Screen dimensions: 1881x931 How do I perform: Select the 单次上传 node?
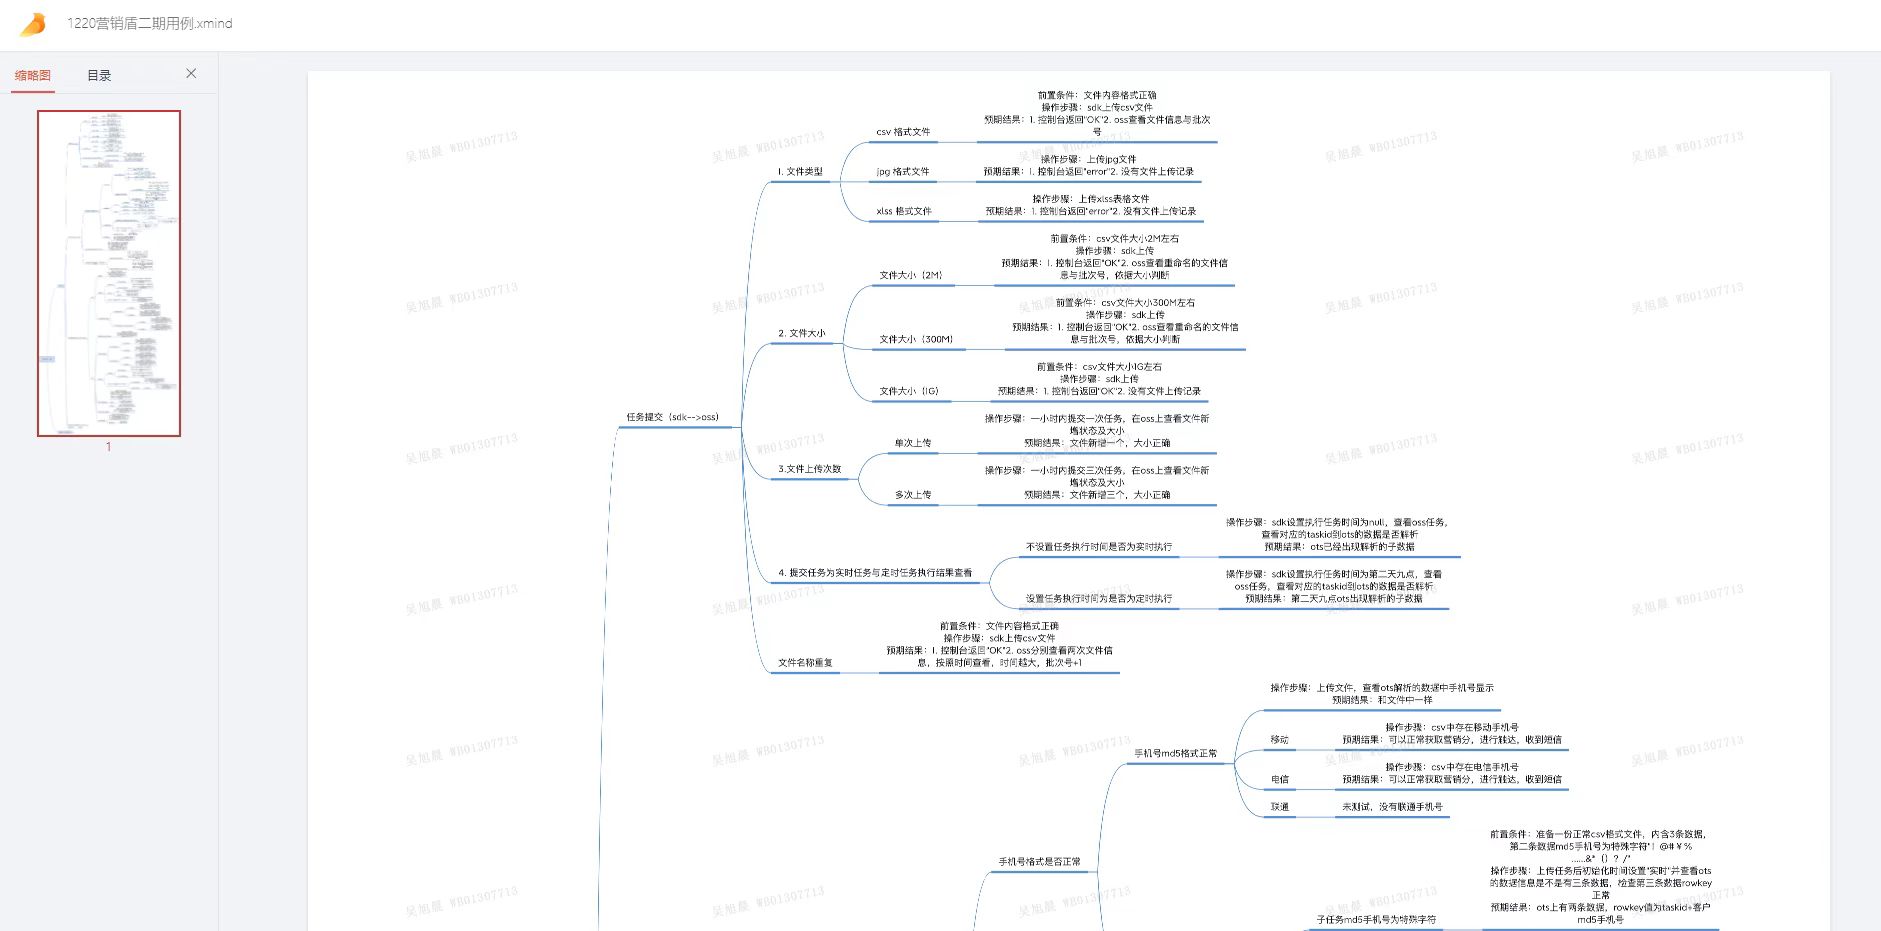pos(913,443)
